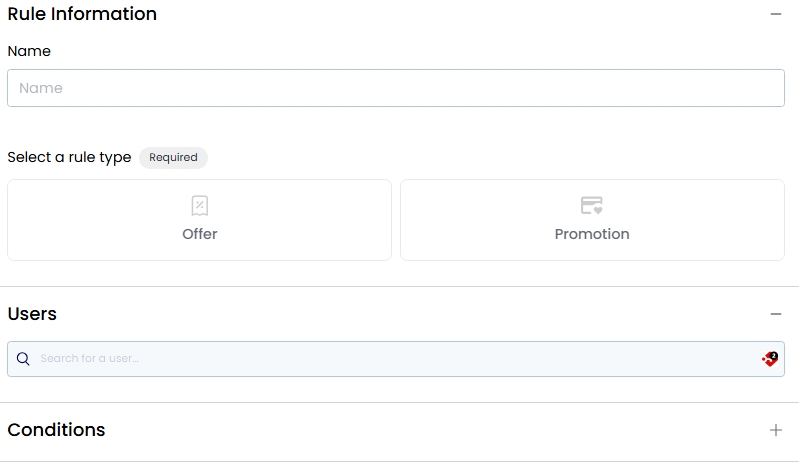Click the Offer receipt percent icon
This screenshot has height=469, width=812.
[199, 206]
